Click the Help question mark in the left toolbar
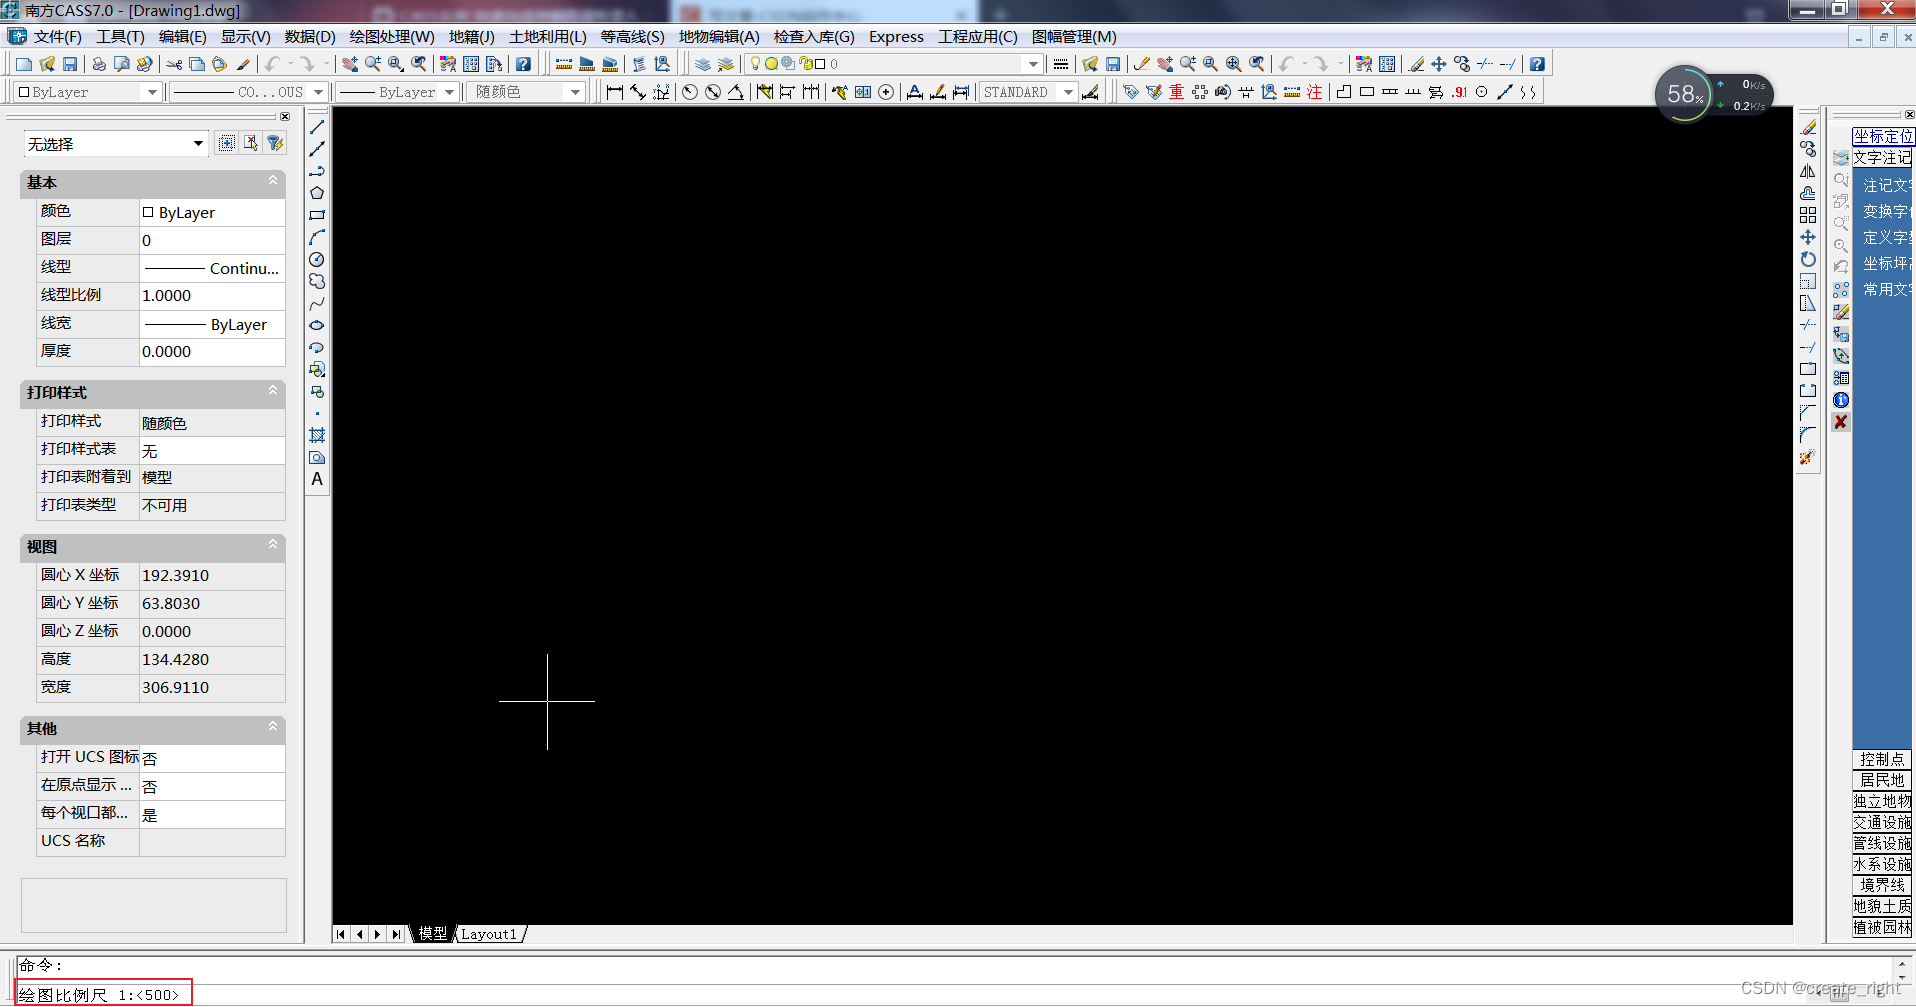The image size is (1916, 1007). 523,64
